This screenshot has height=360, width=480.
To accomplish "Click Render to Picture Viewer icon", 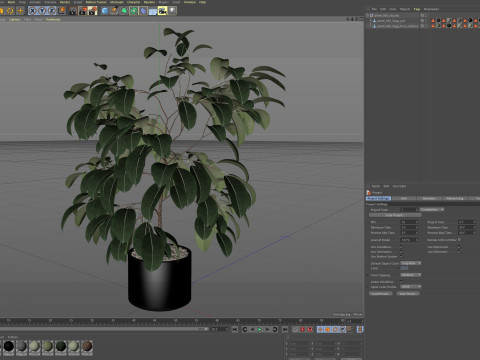I will point(83,11).
